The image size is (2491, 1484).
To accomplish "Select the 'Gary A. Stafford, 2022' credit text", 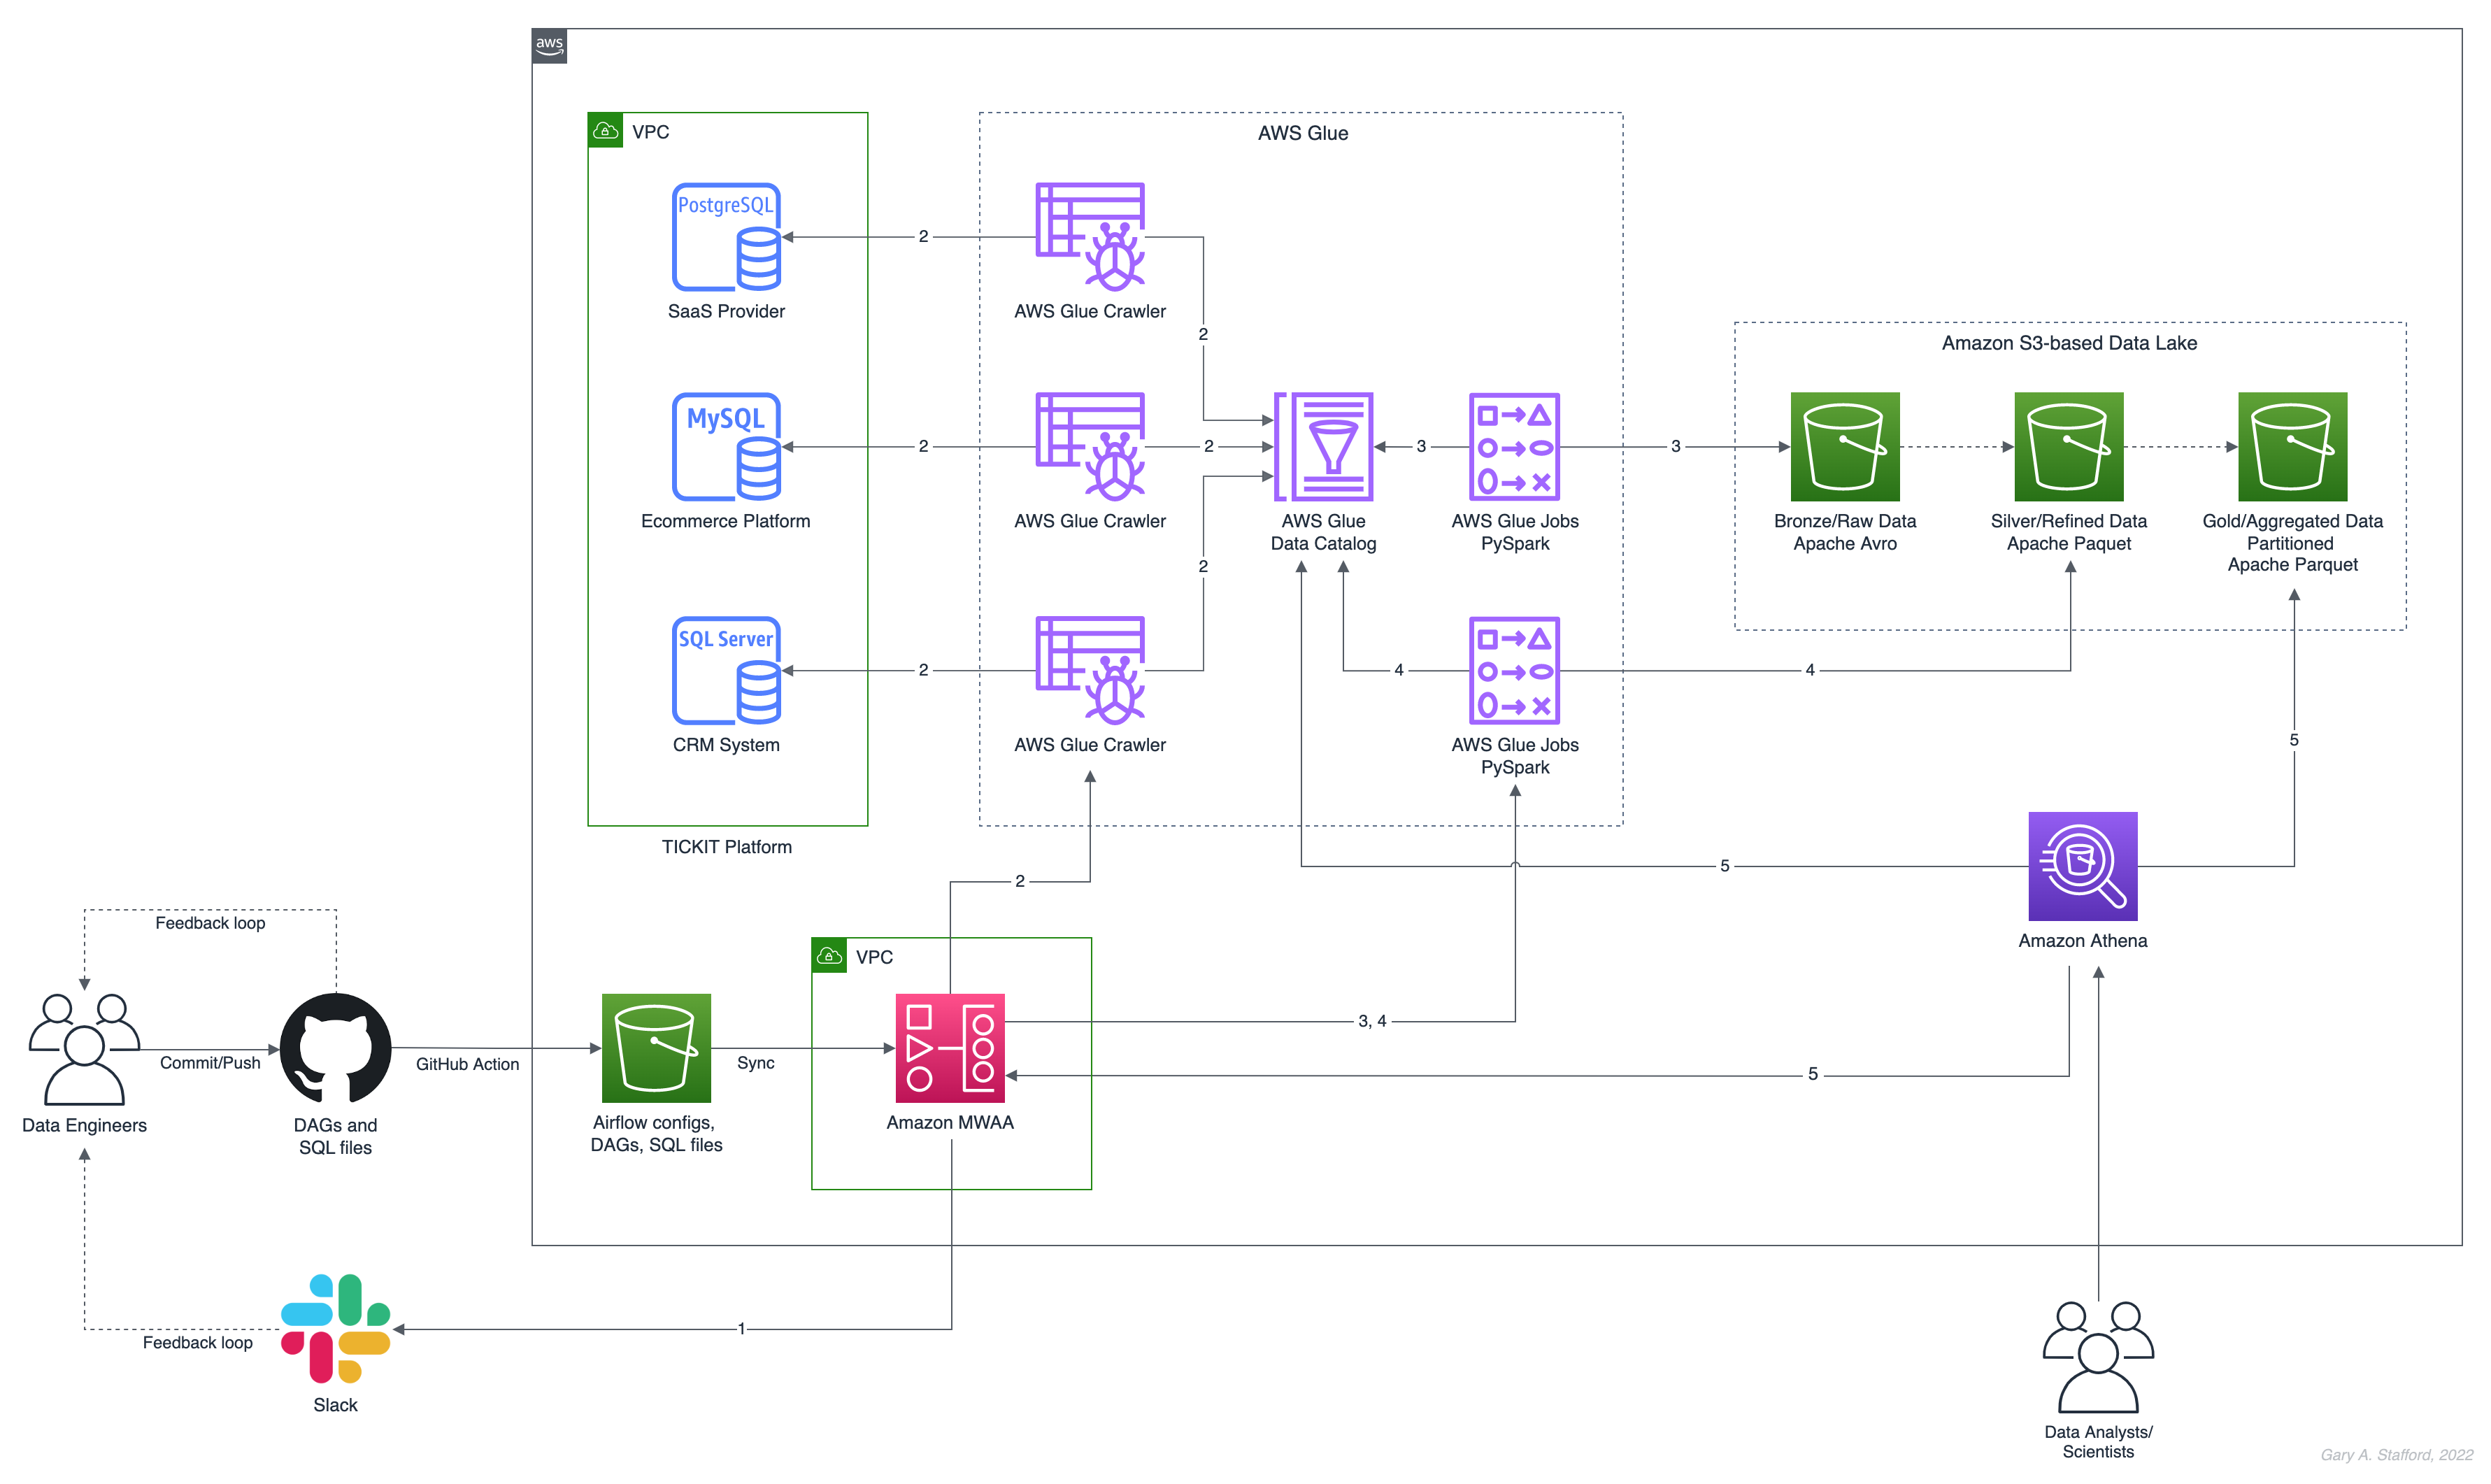I will pos(2396,1455).
